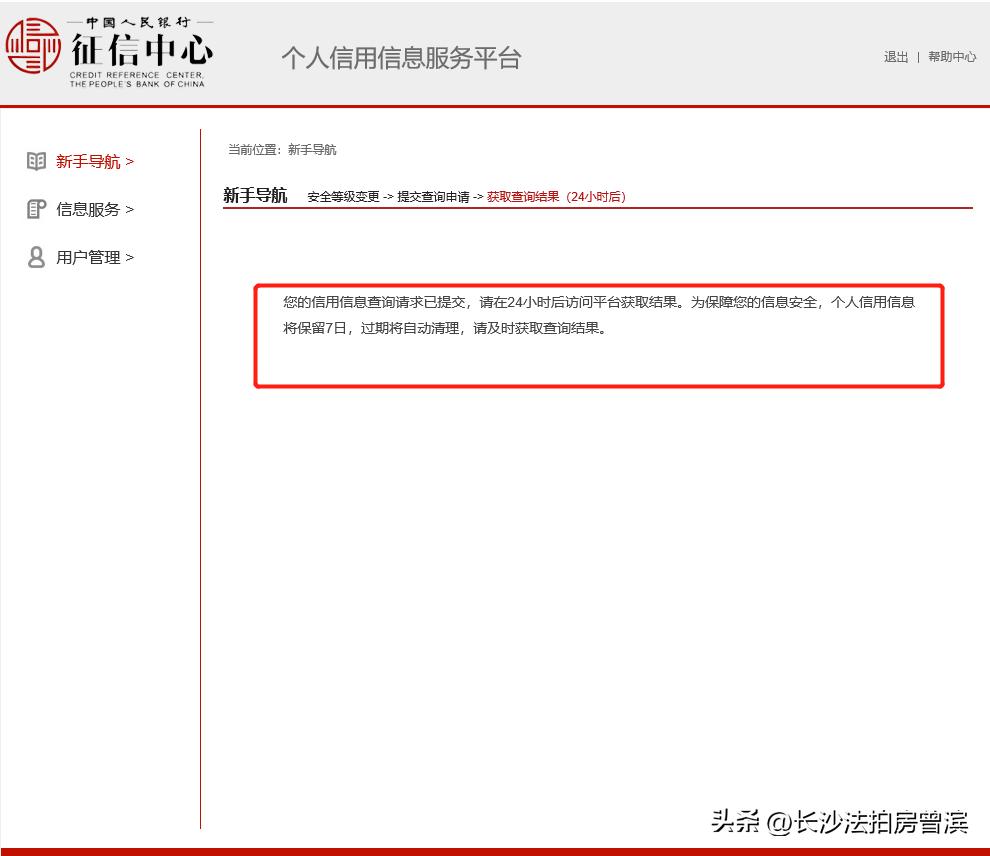This screenshot has width=990, height=856.
Task: Open the 用户管理 menu entry
Action: [x=87, y=257]
